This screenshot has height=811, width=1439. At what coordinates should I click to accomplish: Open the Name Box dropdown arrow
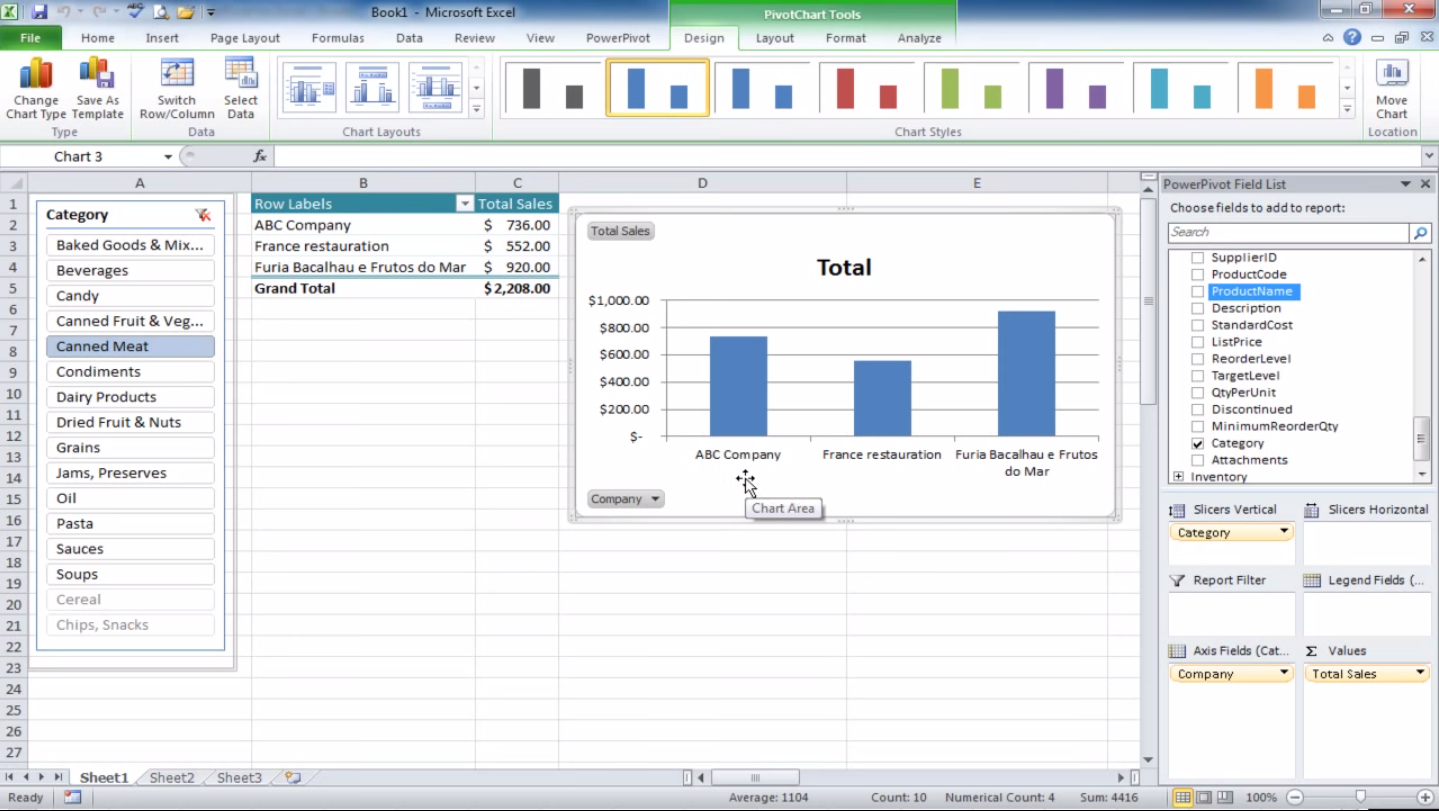tap(168, 157)
